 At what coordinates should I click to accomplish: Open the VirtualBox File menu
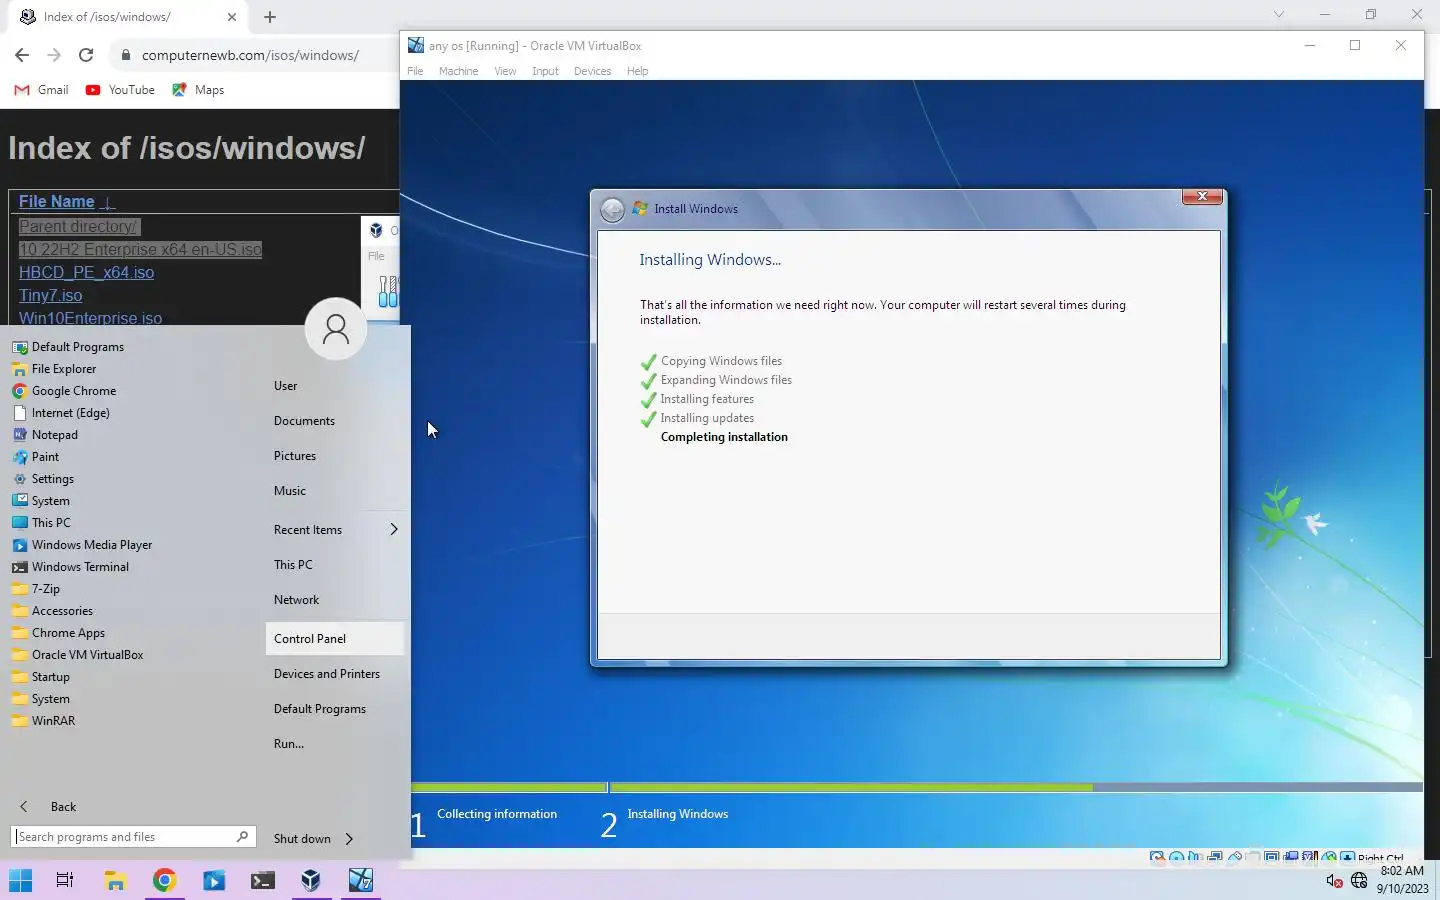415,71
